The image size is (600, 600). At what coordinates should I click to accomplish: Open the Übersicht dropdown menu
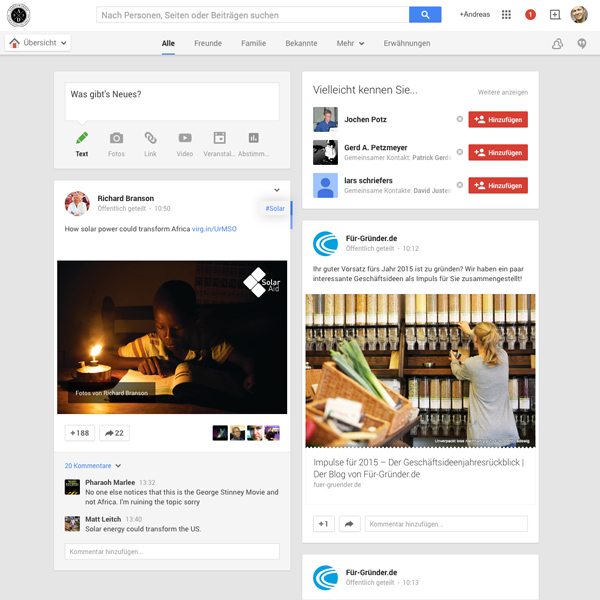[38, 43]
